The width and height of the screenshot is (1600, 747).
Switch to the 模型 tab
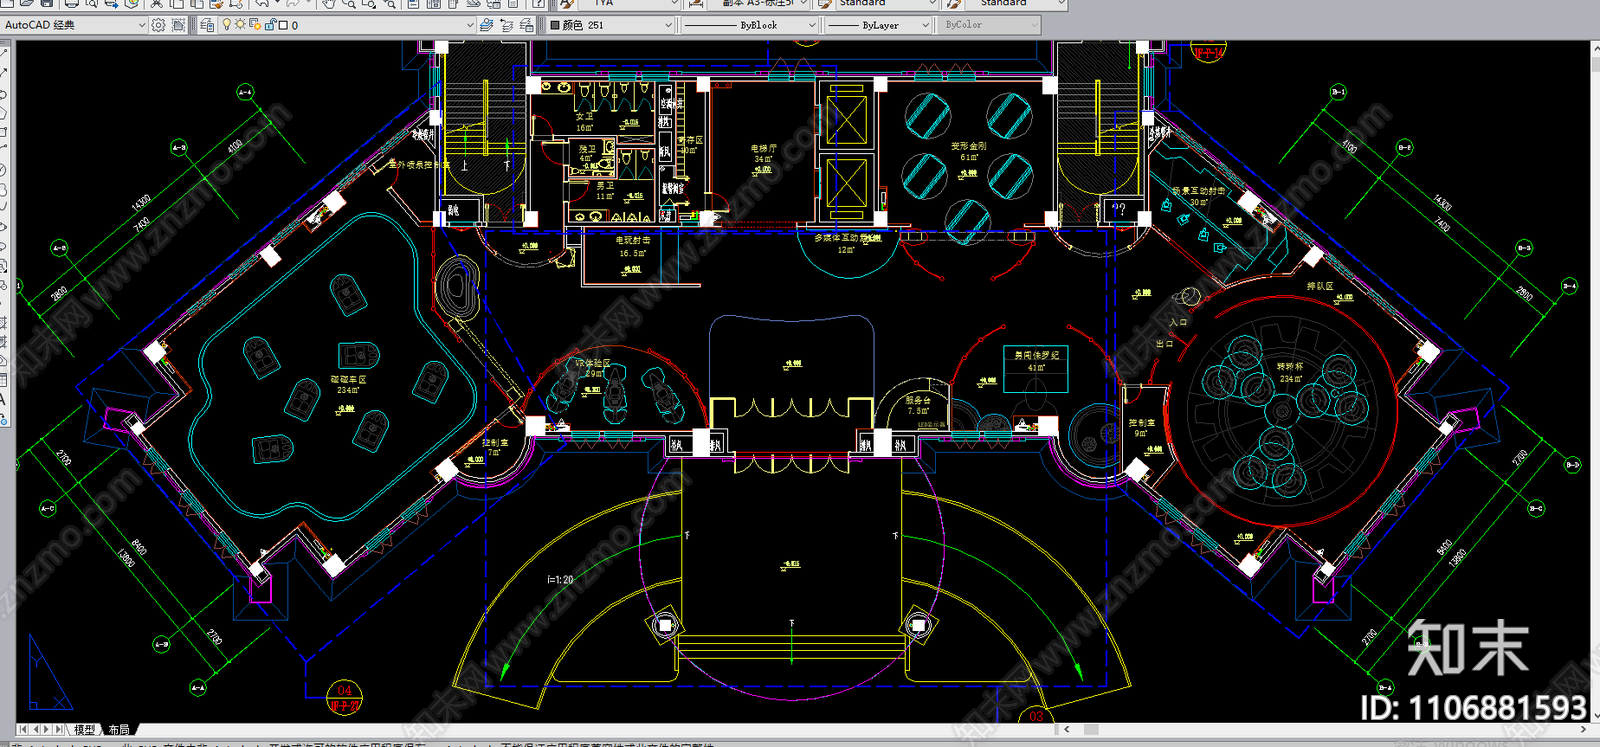[x=84, y=730]
